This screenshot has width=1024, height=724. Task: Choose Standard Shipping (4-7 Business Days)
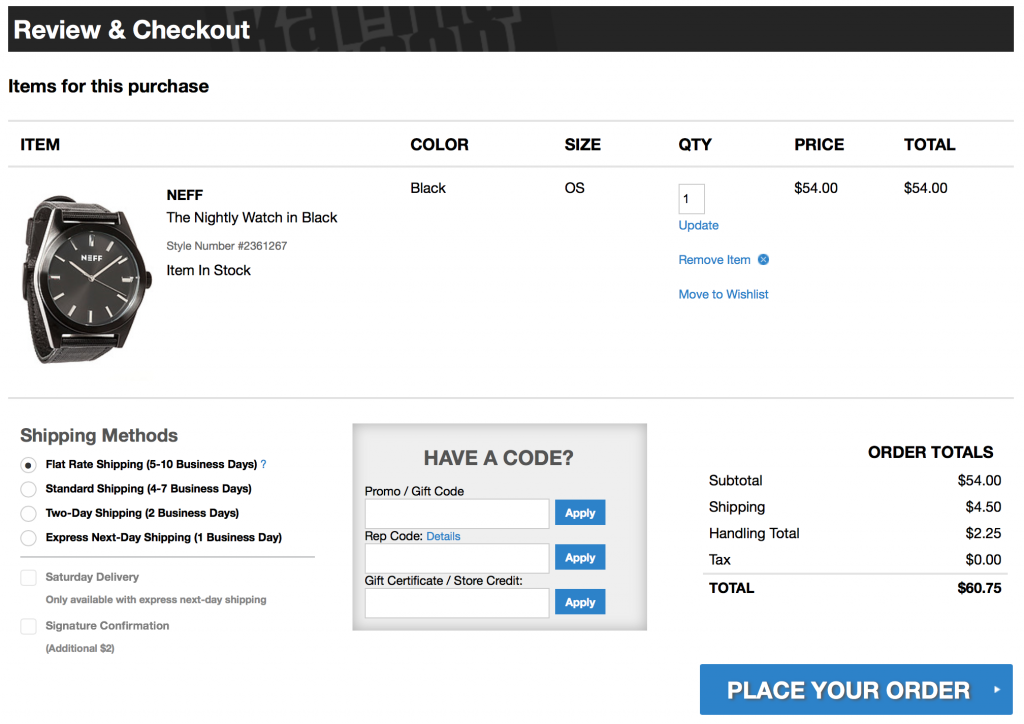pos(28,489)
